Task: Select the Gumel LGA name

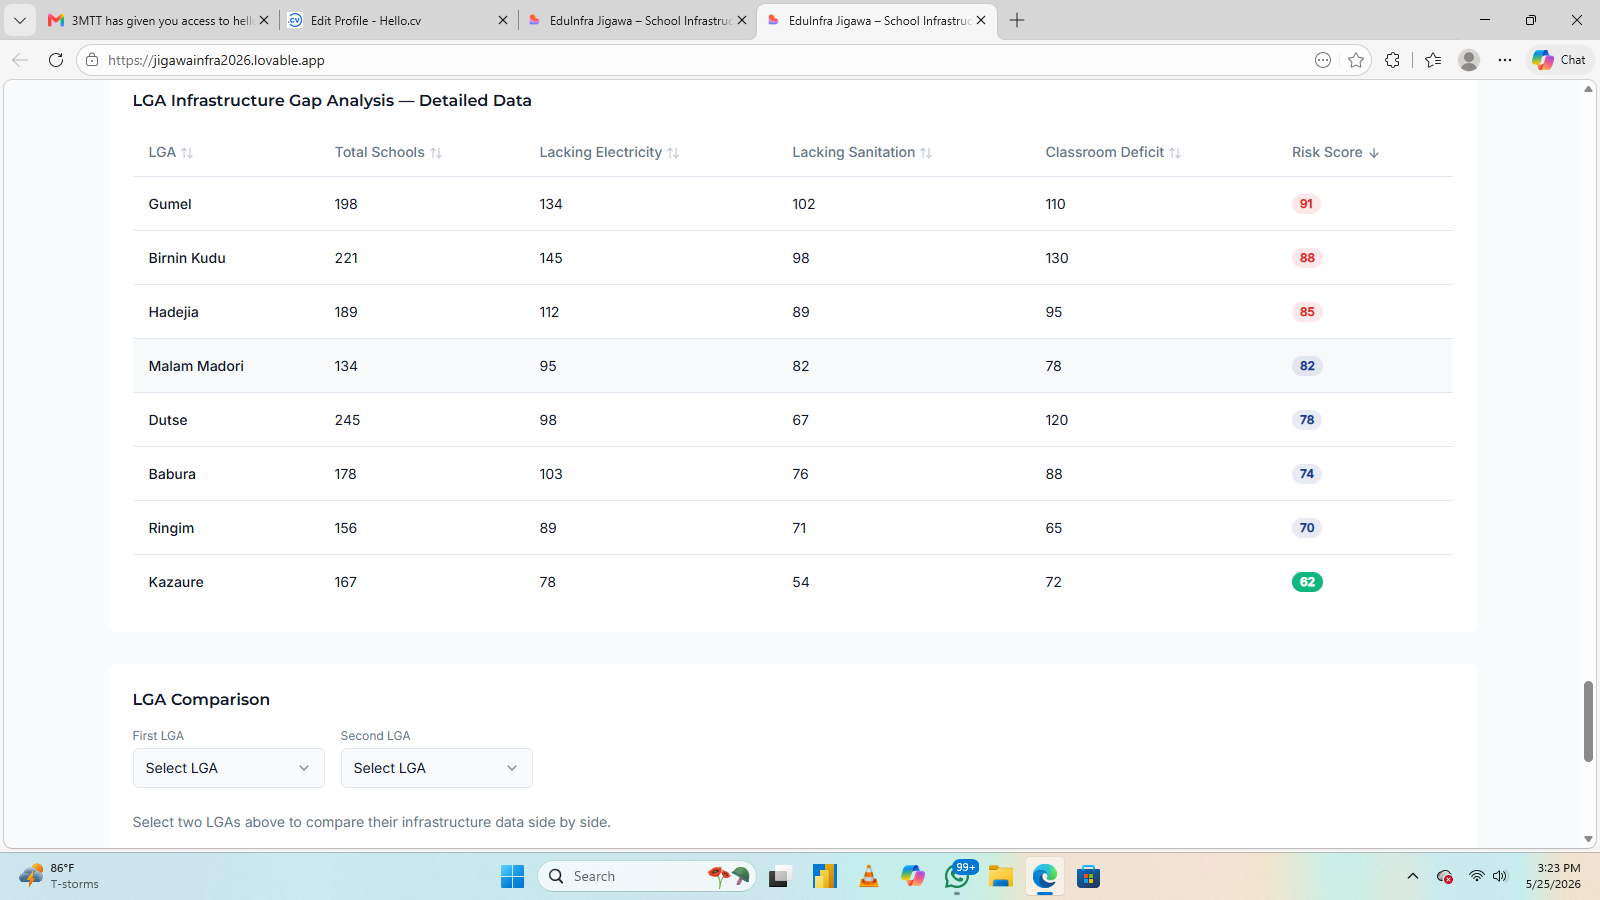Action: (170, 204)
